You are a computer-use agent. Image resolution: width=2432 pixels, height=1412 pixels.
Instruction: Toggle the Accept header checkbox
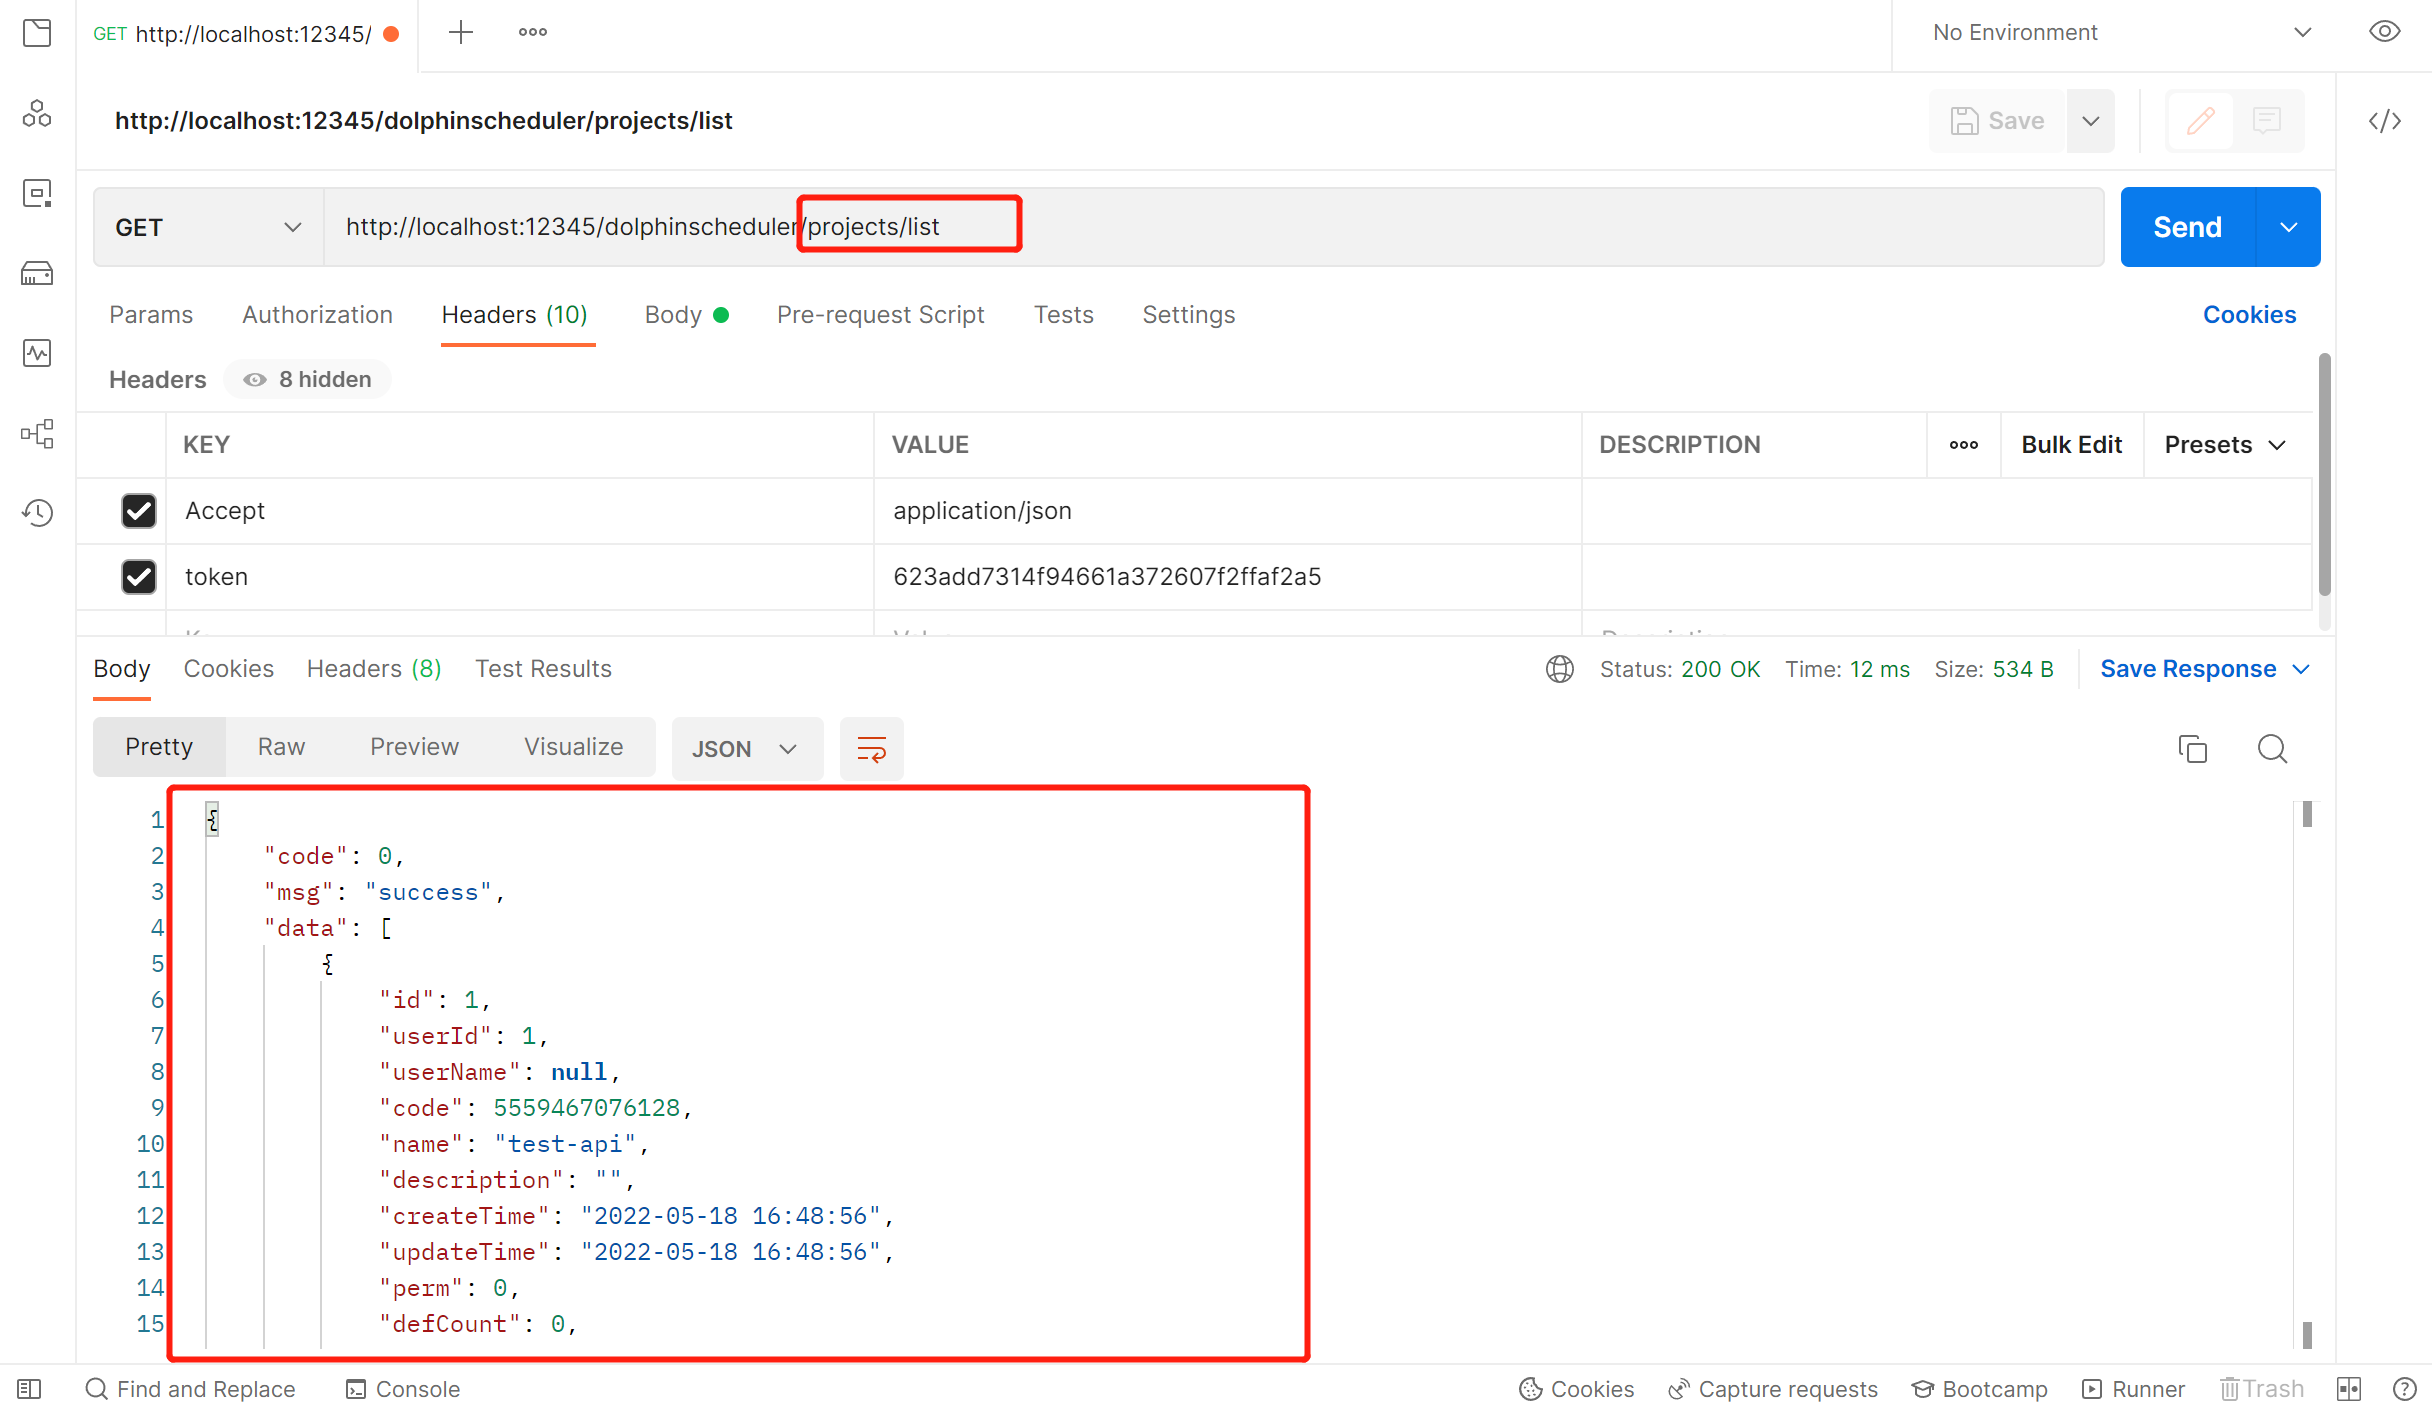point(139,509)
